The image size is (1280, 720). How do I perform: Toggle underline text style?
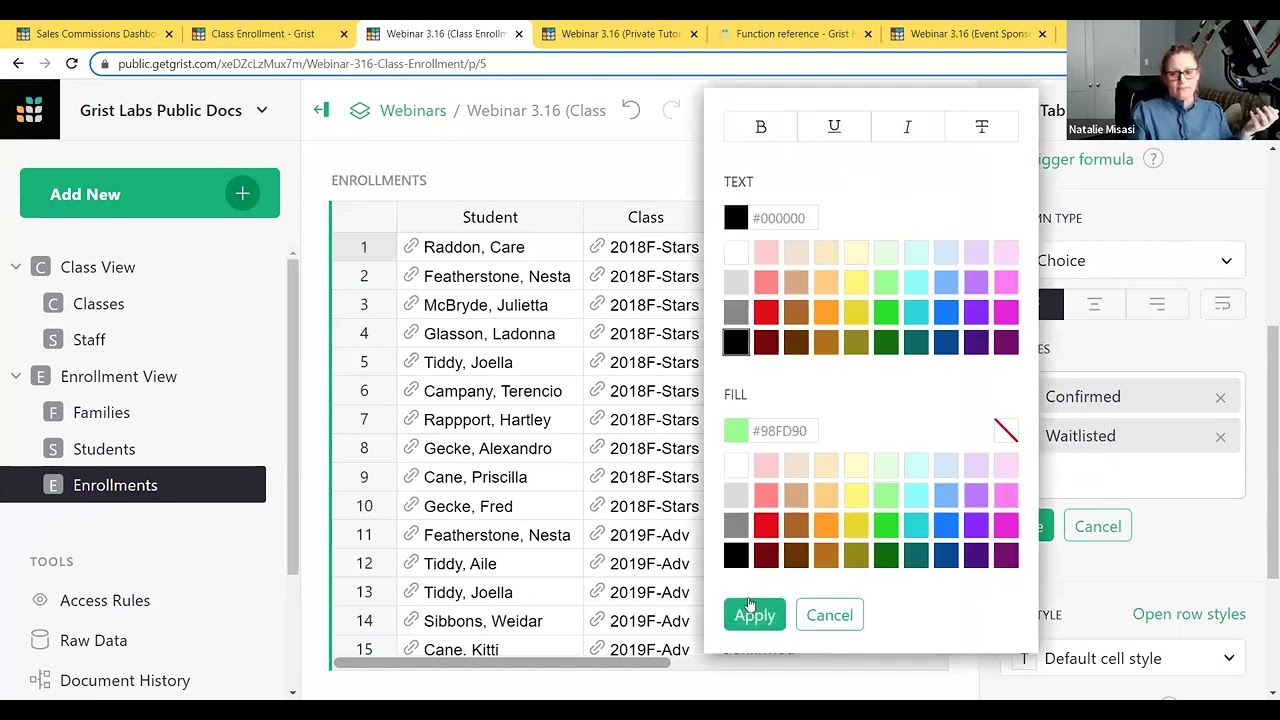pos(834,127)
